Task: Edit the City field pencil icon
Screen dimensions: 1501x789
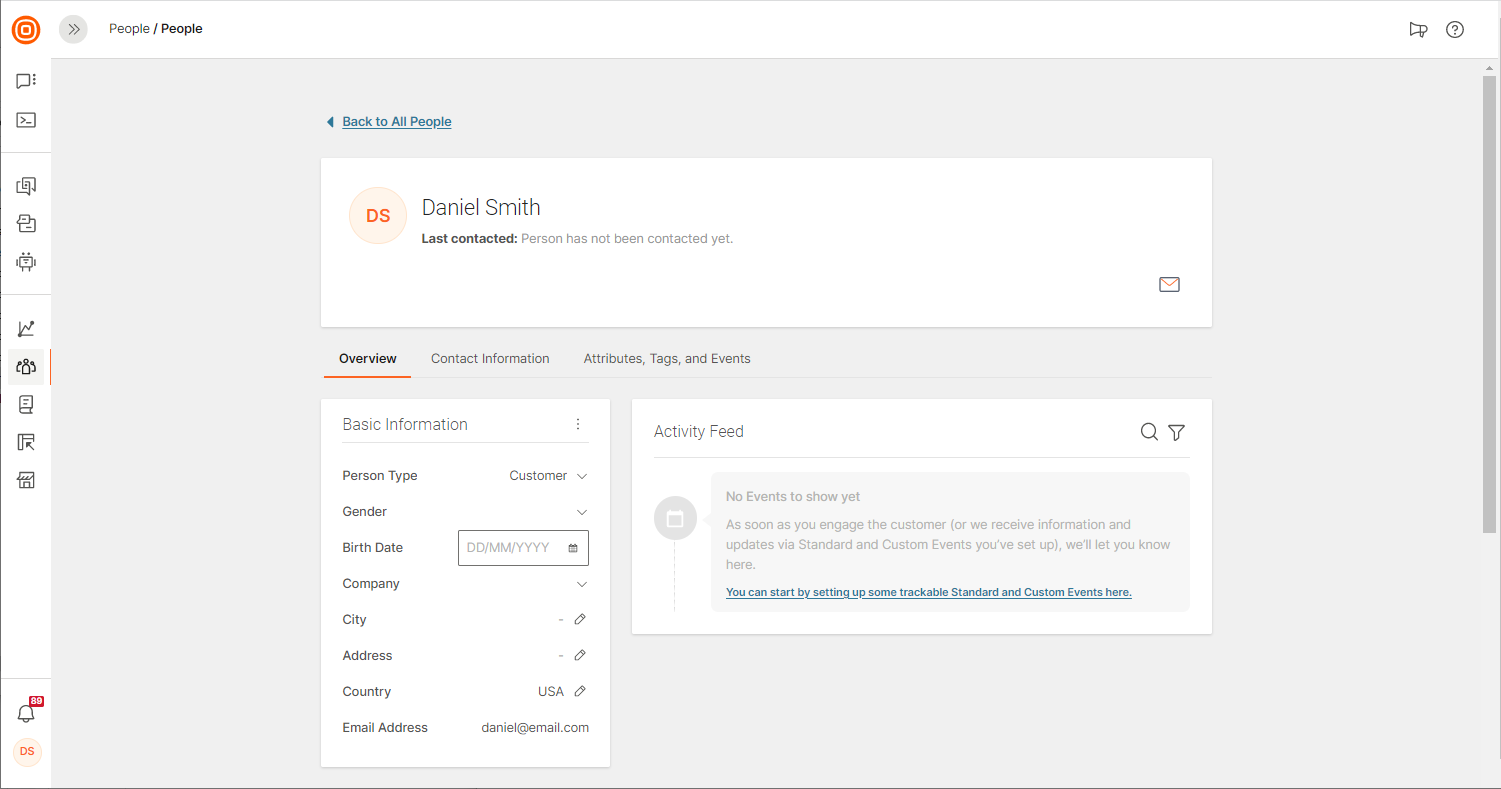Action: (580, 620)
